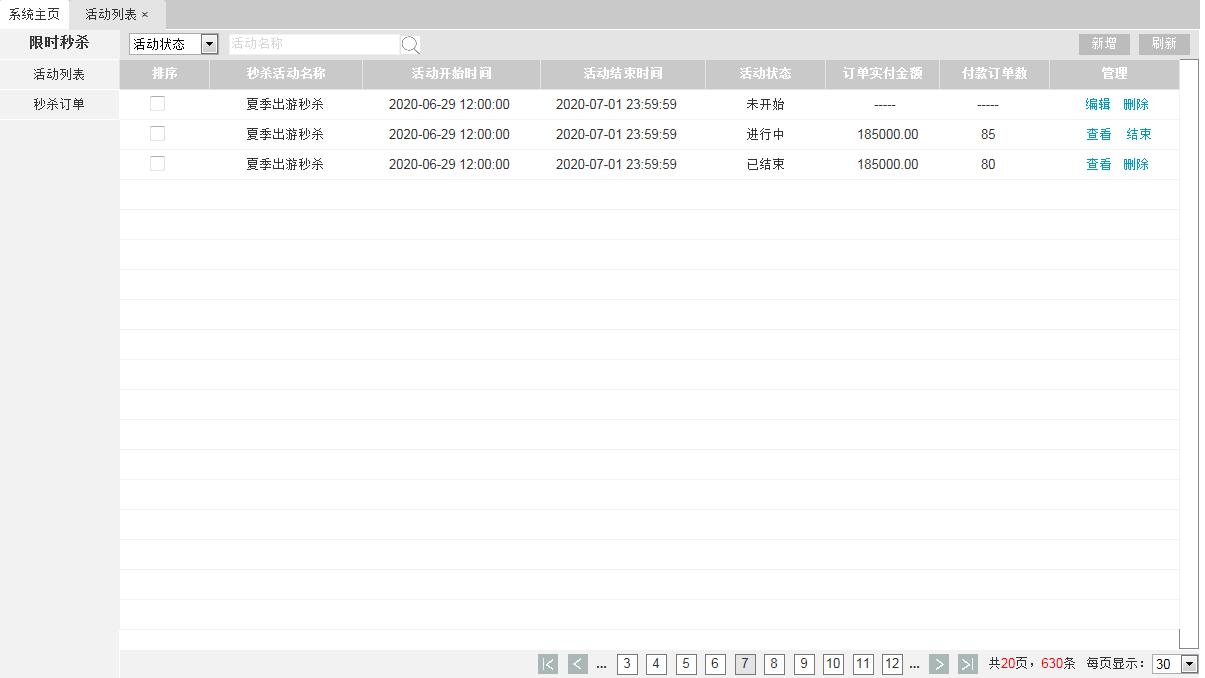Jump to last page of results
This screenshot has height=678, width=1205.
click(x=967, y=664)
